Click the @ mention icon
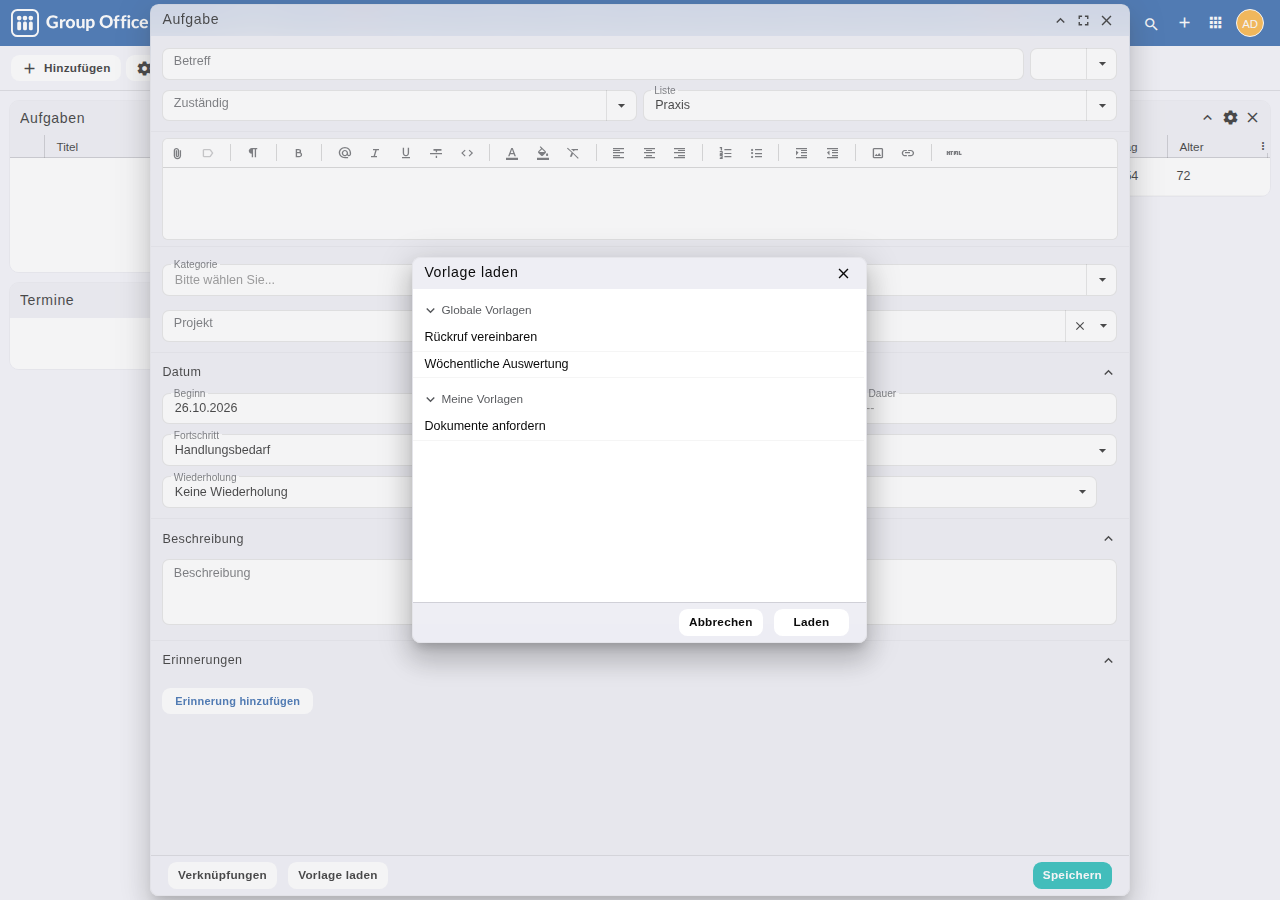 pyautogui.click(x=345, y=153)
